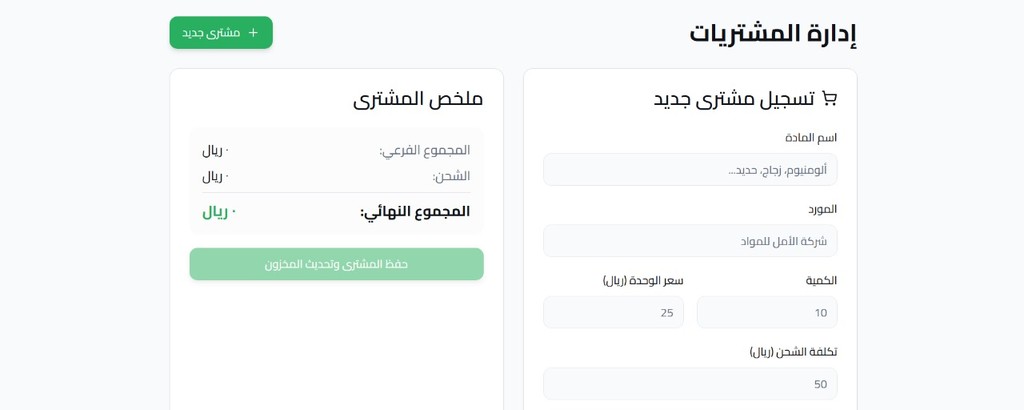The width and height of the screenshot is (1024, 410).
Task: Focus the اسم المادة input field
Action: point(690,169)
